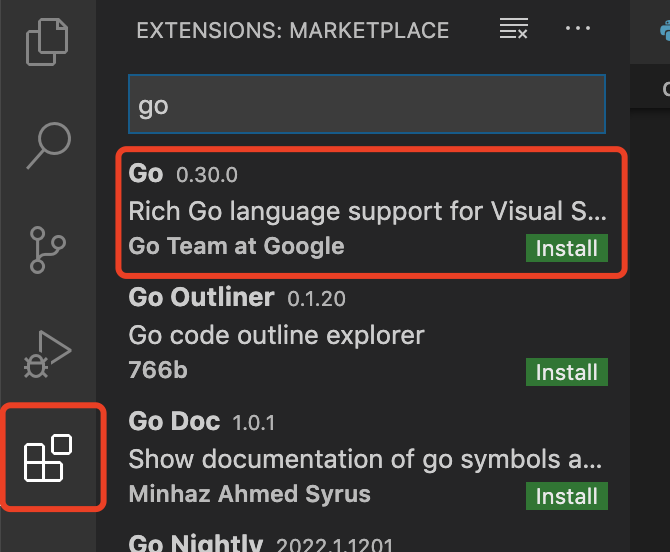
Task: Click the Python file icon in editor tab
Action: [x=665, y=31]
